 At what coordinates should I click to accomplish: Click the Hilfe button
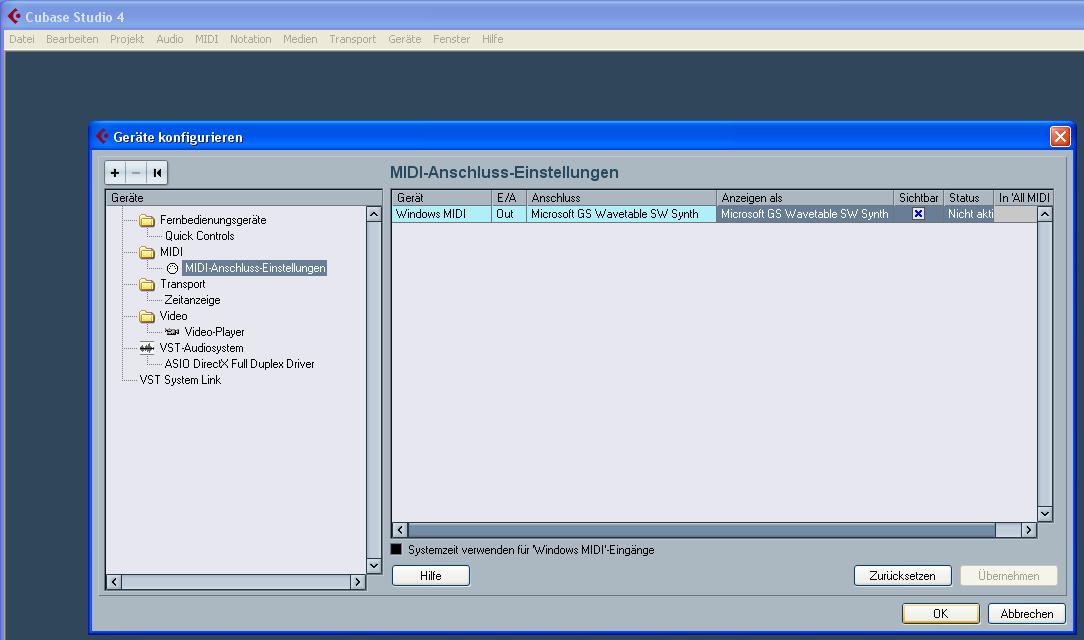click(431, 576)
